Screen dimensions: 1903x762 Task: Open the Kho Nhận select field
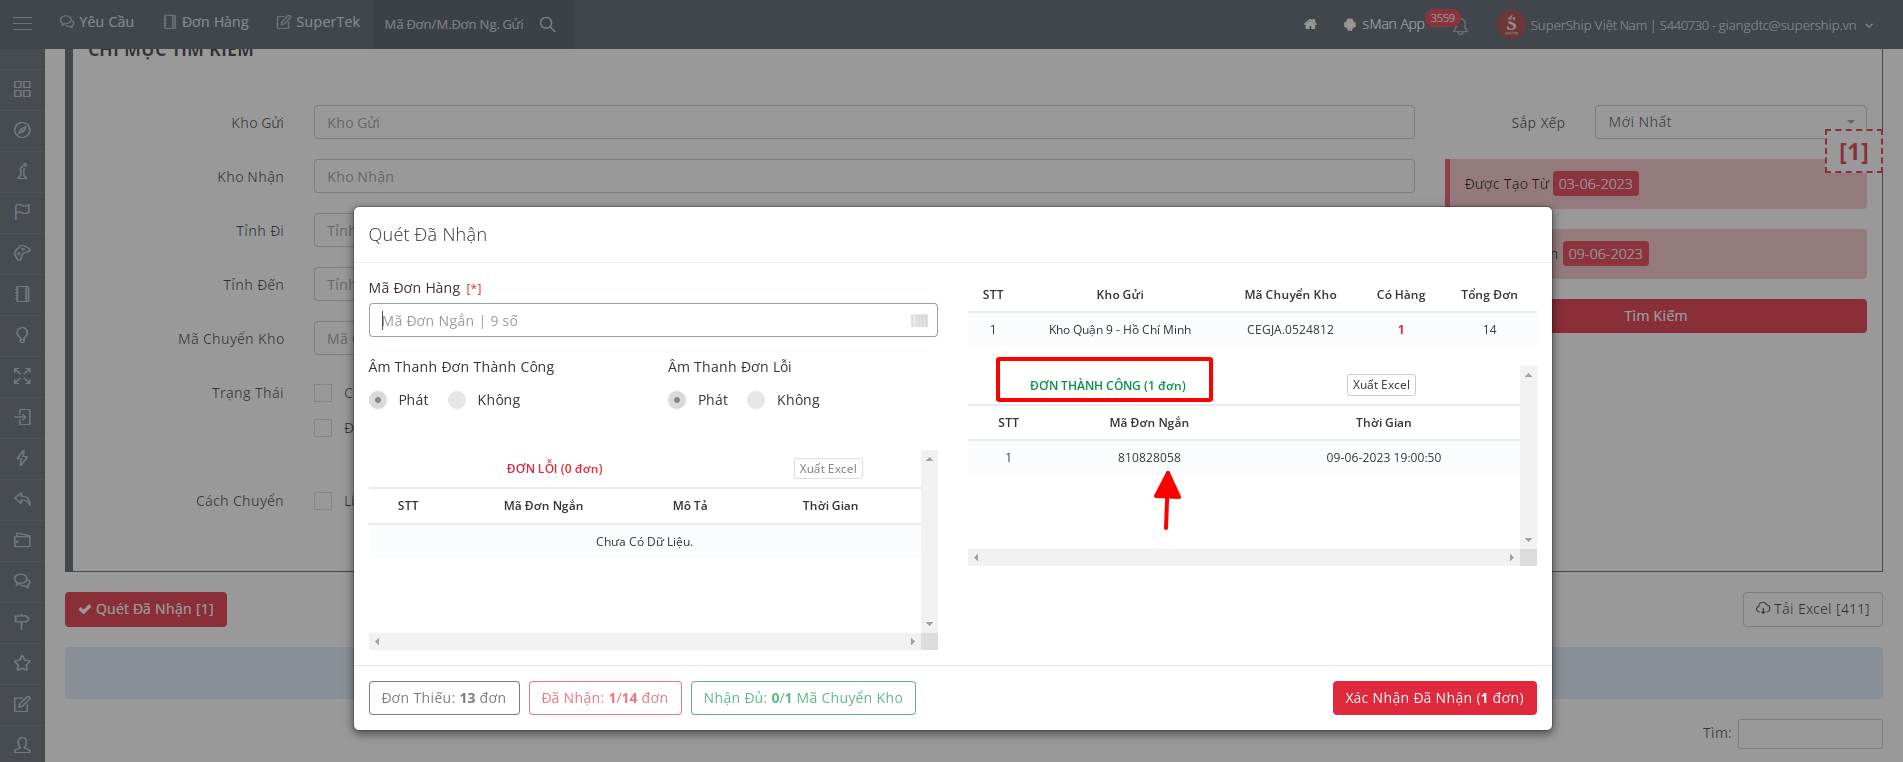point(864,176)
